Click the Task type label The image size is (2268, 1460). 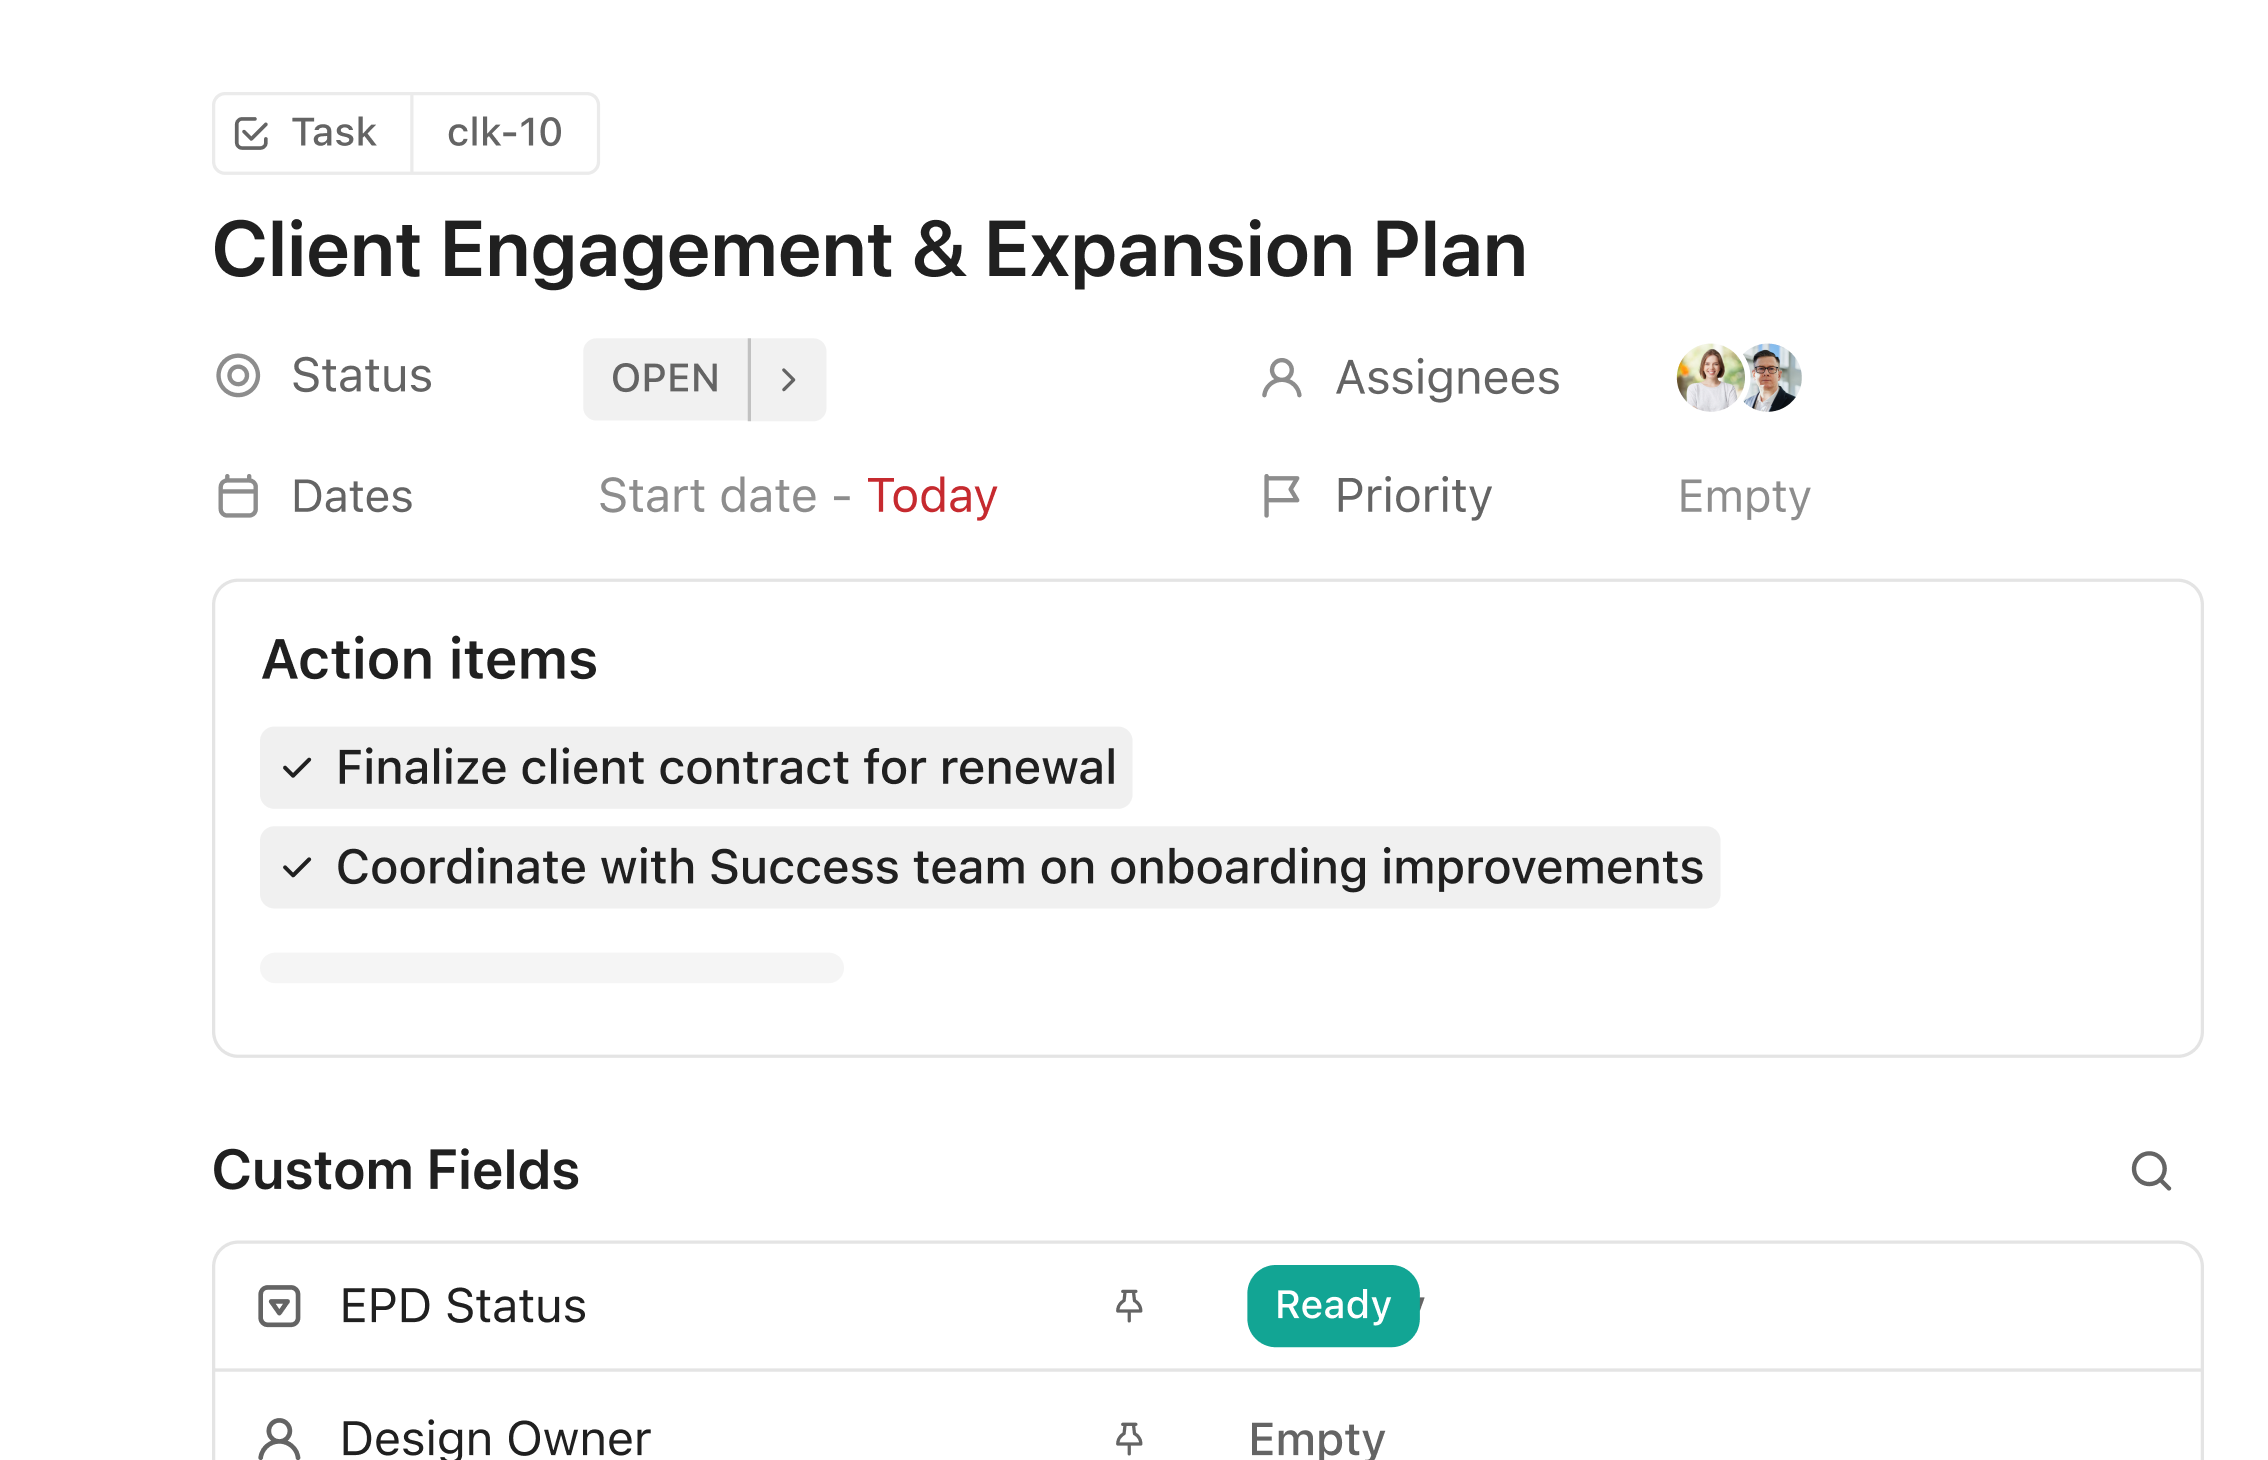333,133
